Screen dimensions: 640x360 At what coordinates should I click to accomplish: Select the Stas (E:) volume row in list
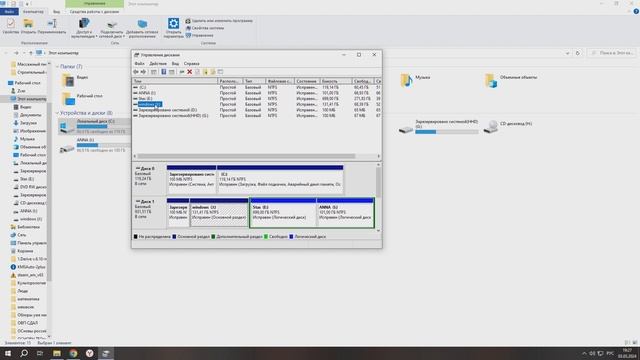point(257,99)
